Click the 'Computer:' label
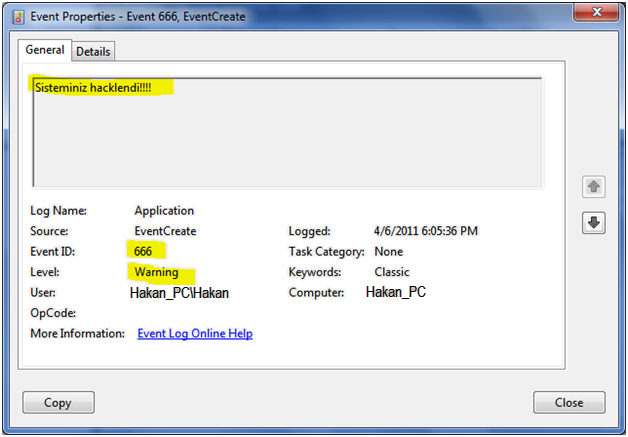 316,293
